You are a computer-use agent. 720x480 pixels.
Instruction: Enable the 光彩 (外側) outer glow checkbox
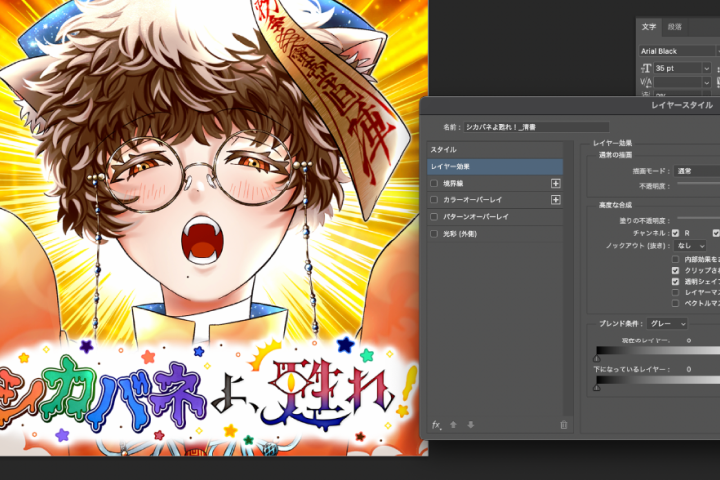coord(434,232)
